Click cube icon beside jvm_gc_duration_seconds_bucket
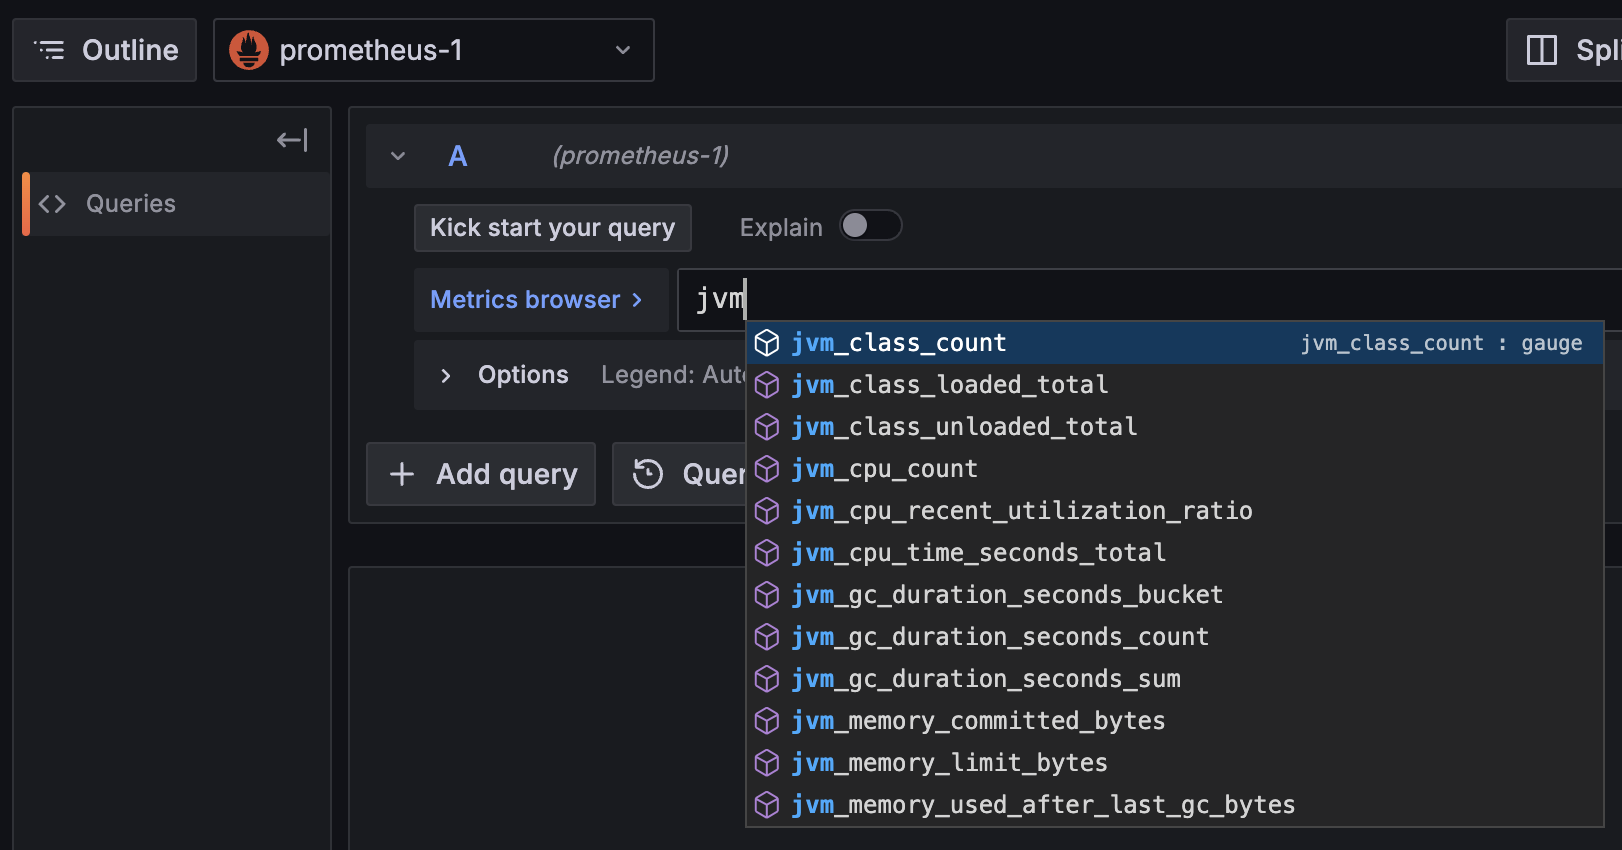 (767, 595)
